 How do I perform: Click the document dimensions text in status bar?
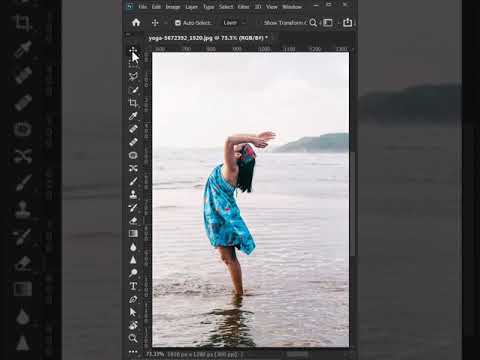202,354
